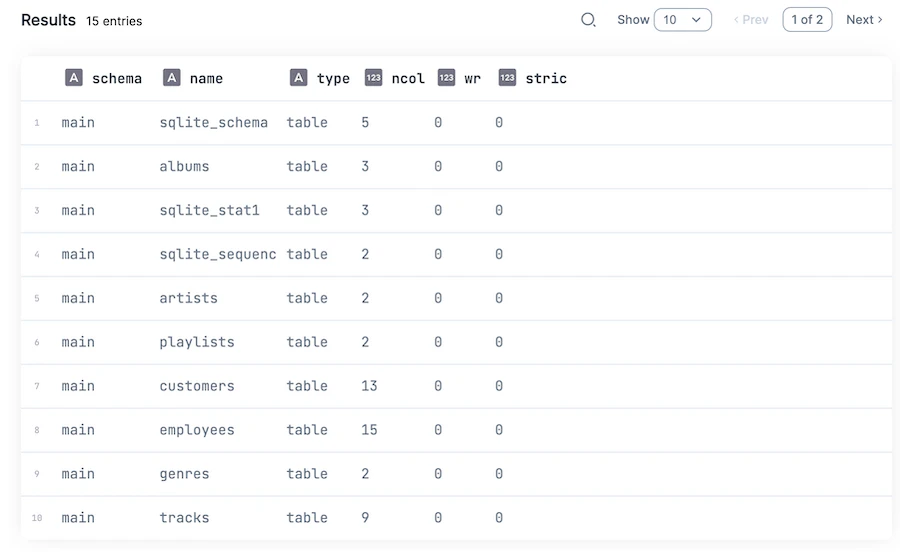
Task: Click the schema cell in artists row
Action: pyautogui.click(x=78, y=298)
